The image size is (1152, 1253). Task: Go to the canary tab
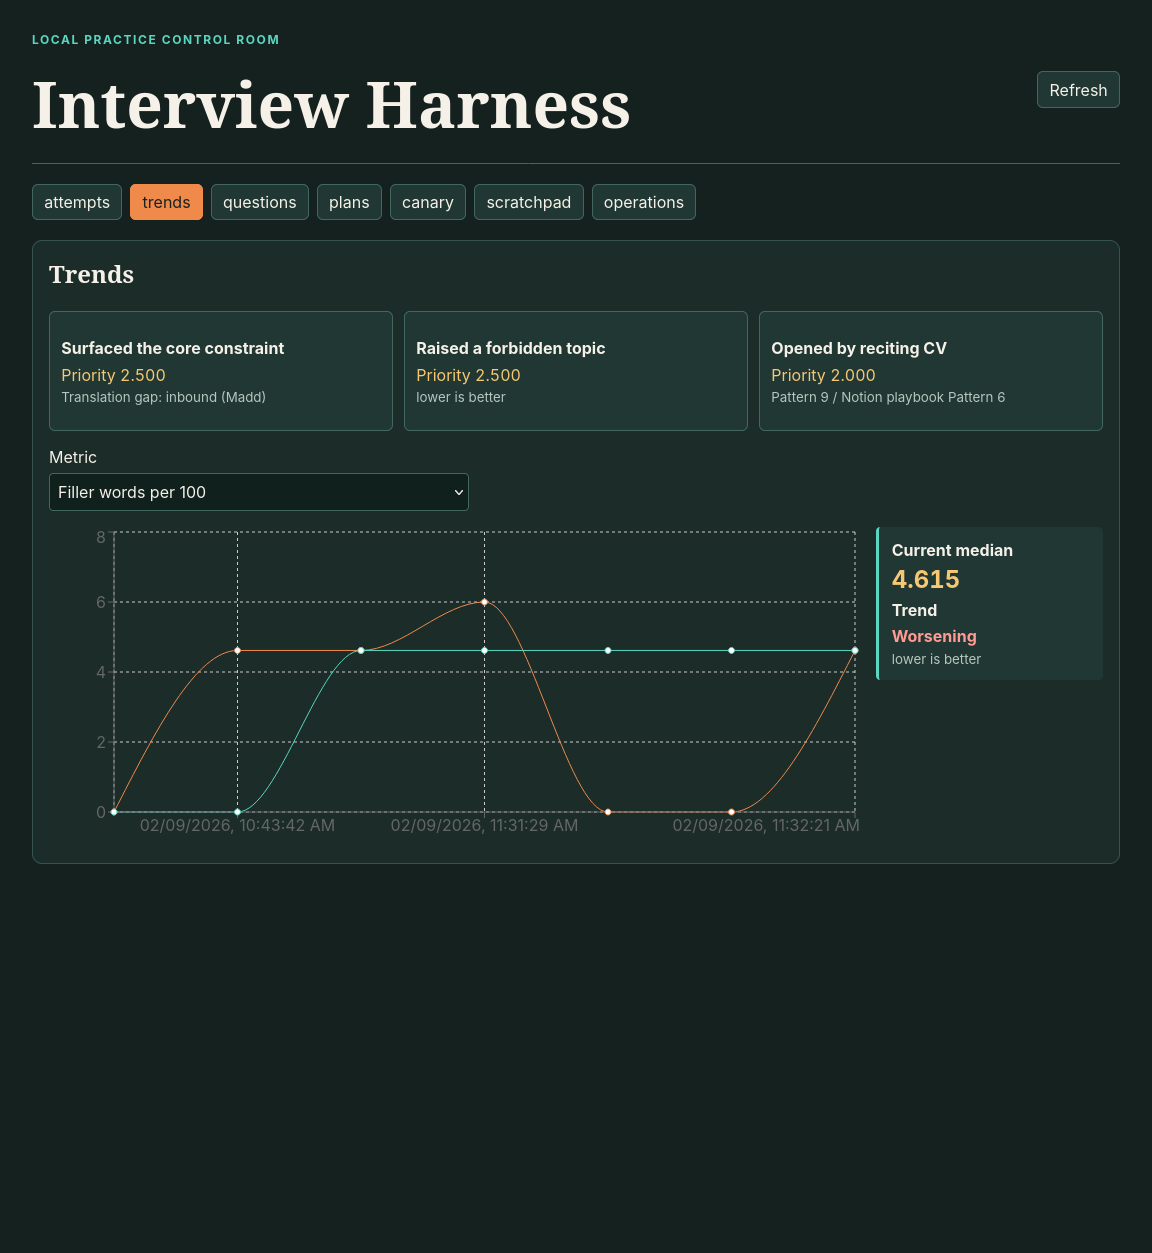click(428, 202)
